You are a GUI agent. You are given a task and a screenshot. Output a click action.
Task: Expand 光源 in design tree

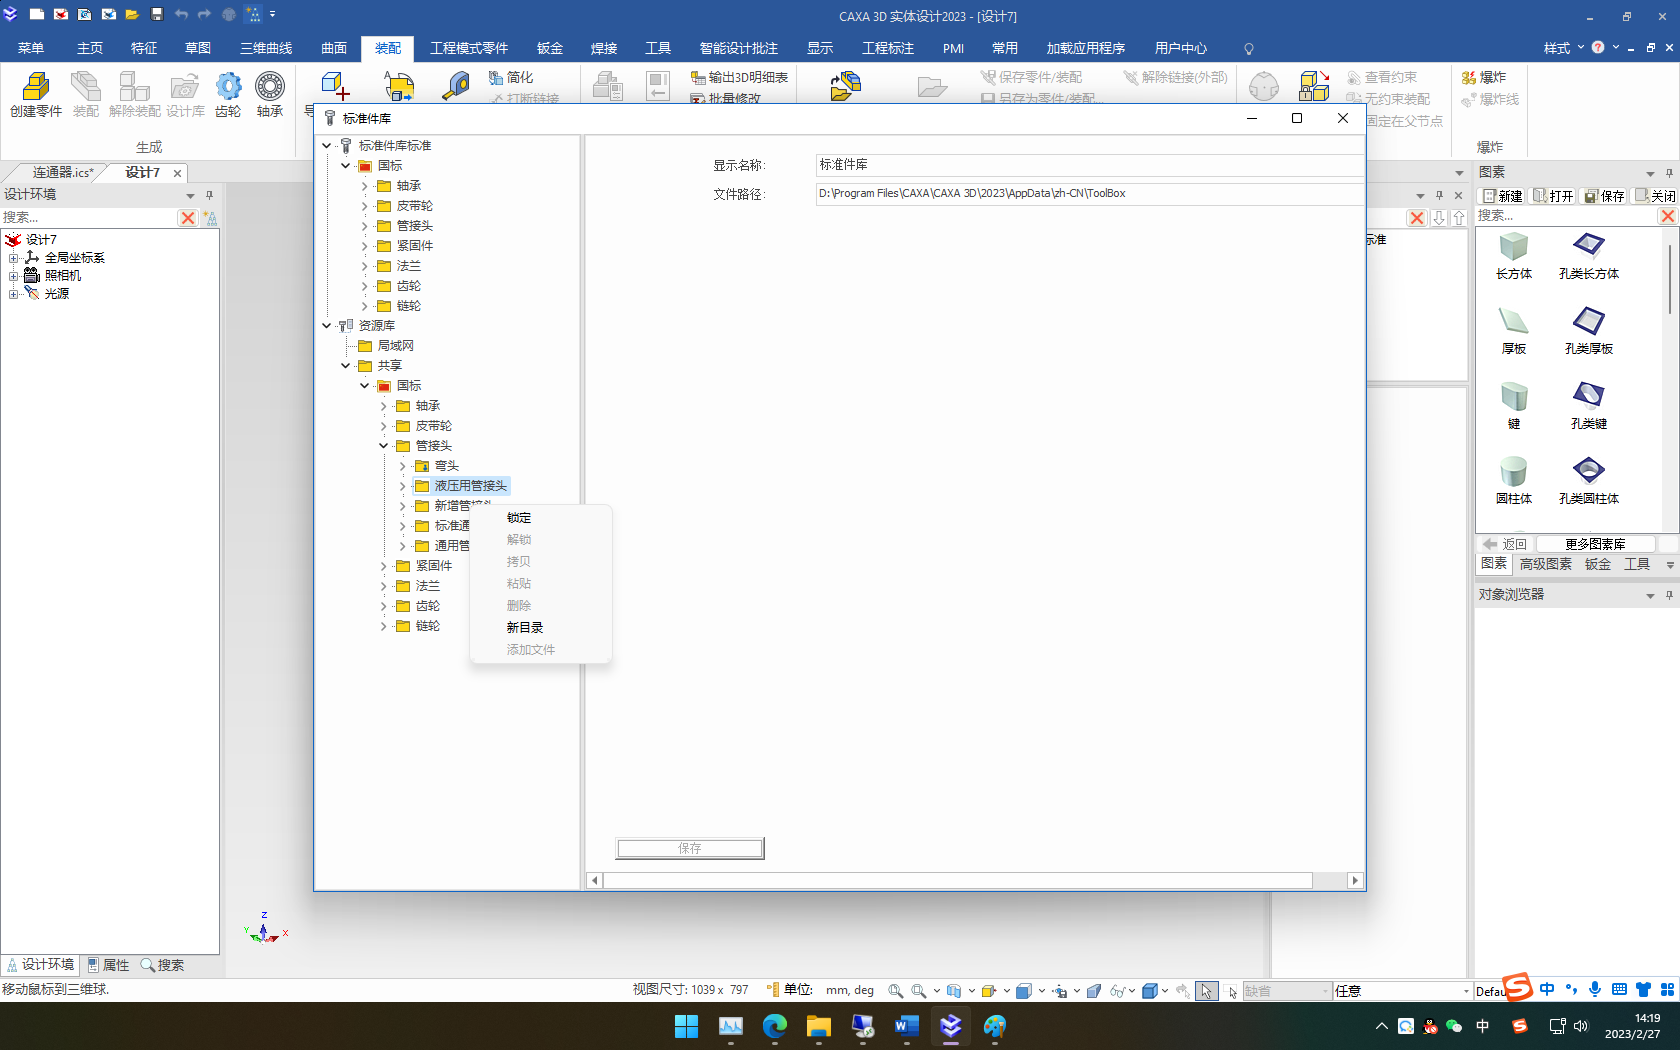14,294
